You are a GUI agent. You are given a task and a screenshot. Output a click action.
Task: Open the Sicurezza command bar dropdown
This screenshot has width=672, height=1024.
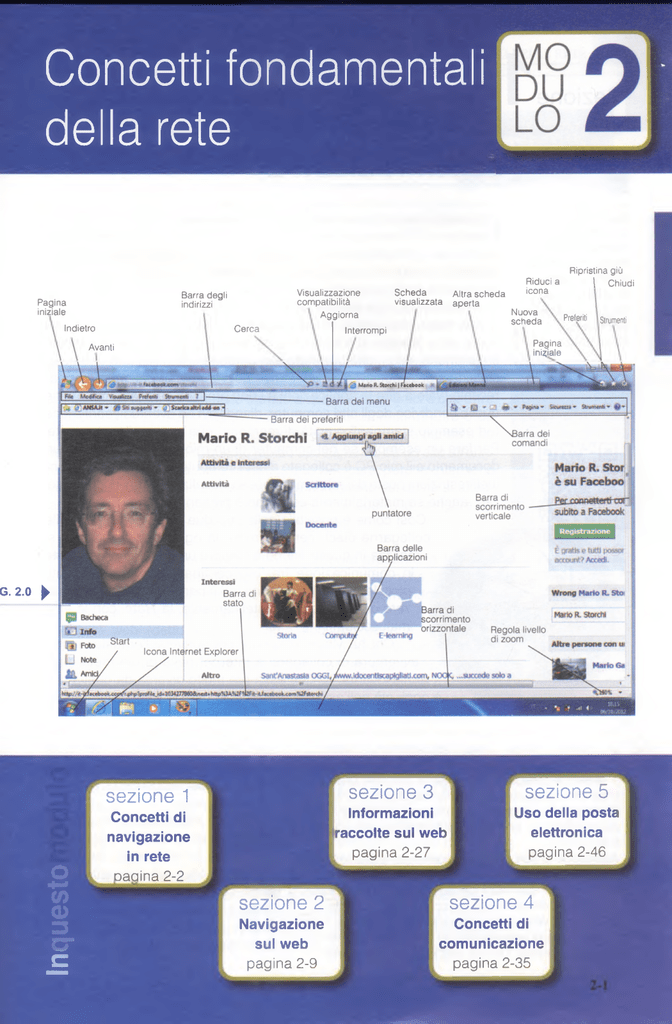point(562,407)
